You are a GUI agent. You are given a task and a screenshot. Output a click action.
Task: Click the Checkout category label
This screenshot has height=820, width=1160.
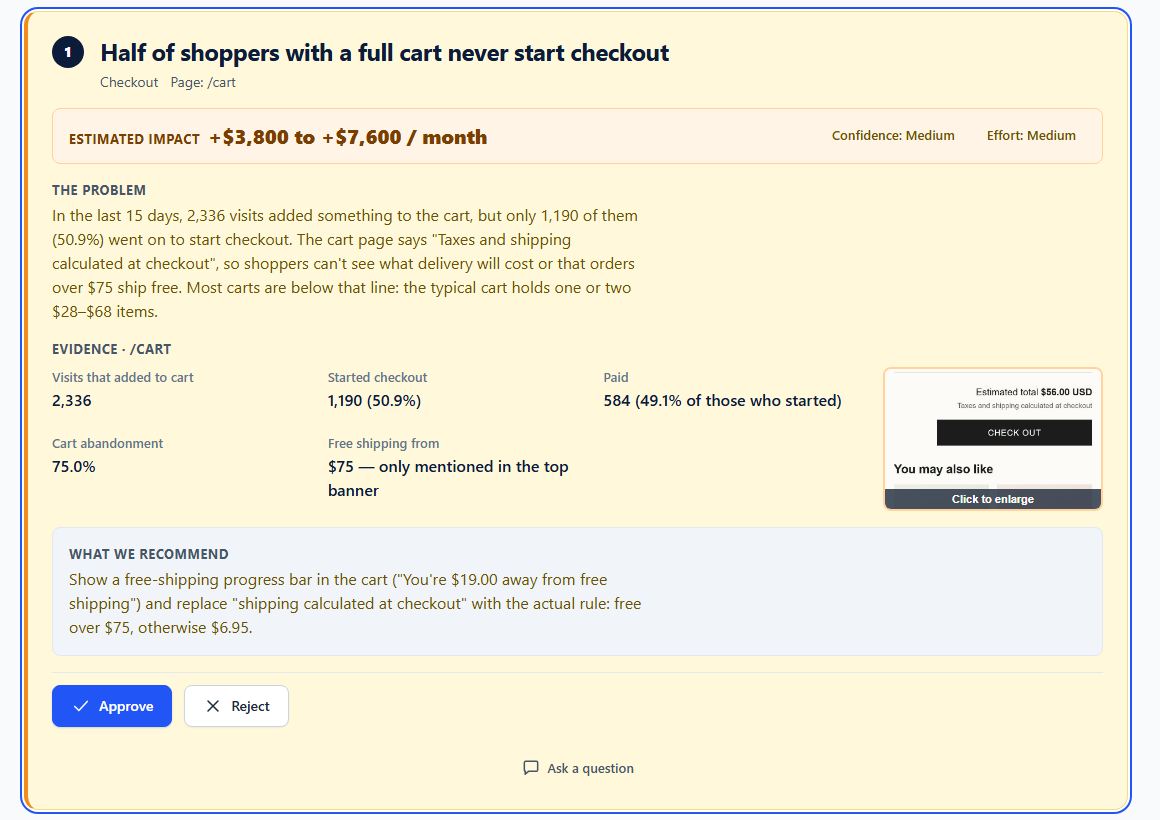[x=129, y=82]
